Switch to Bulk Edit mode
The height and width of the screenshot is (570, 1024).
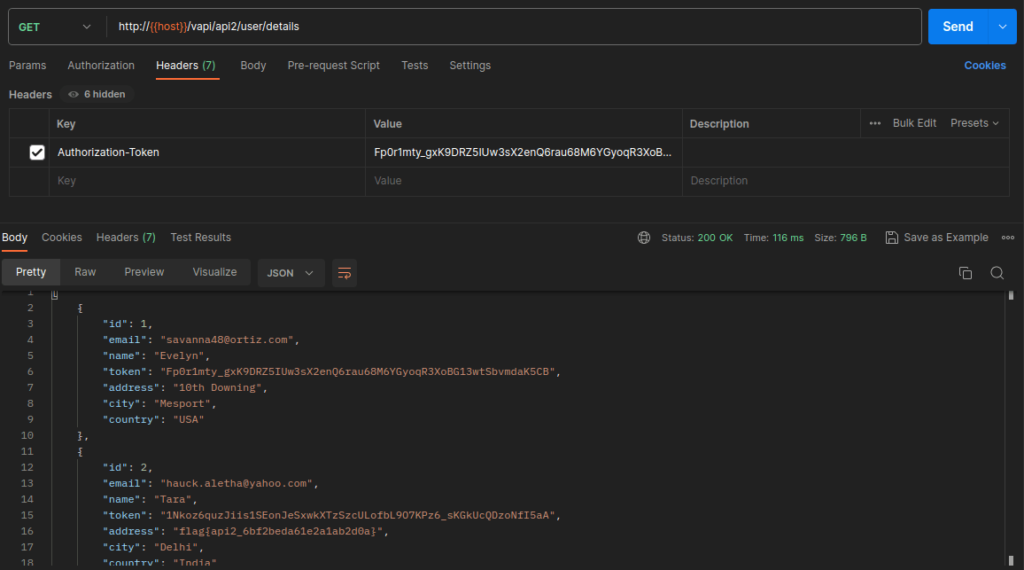click(x=914, y=123)
